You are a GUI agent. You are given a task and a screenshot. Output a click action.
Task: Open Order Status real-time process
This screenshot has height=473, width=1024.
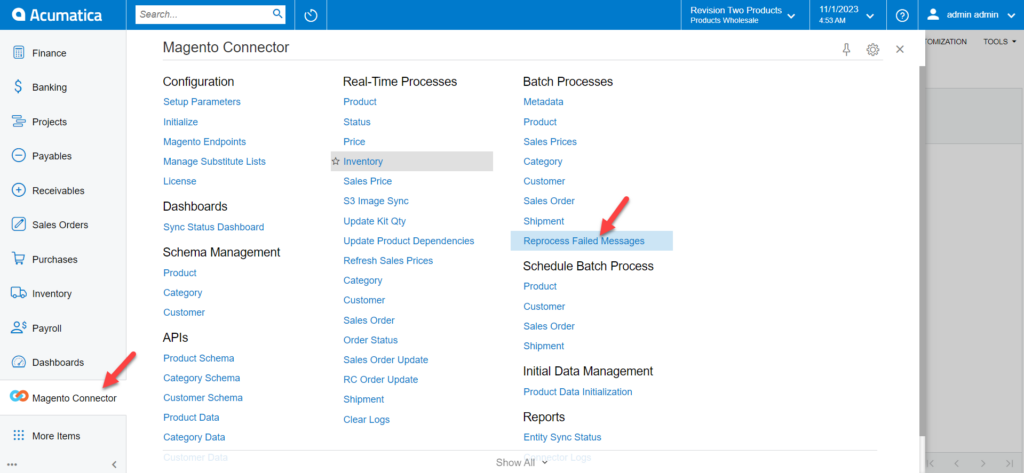[370, 340]
